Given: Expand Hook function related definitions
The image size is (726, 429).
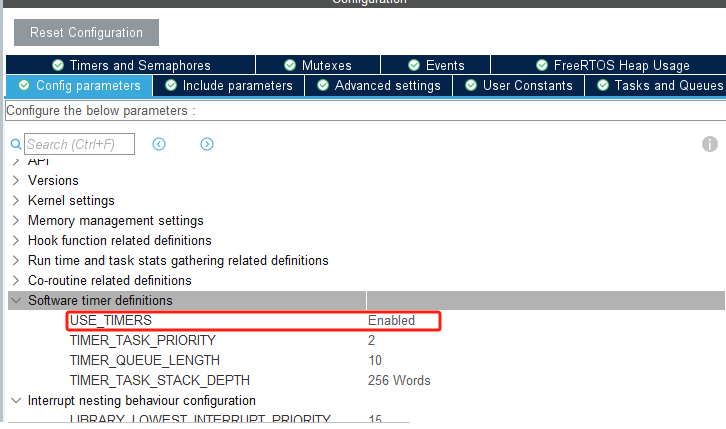Looking at the screenshot, I should tap(16, 240).
